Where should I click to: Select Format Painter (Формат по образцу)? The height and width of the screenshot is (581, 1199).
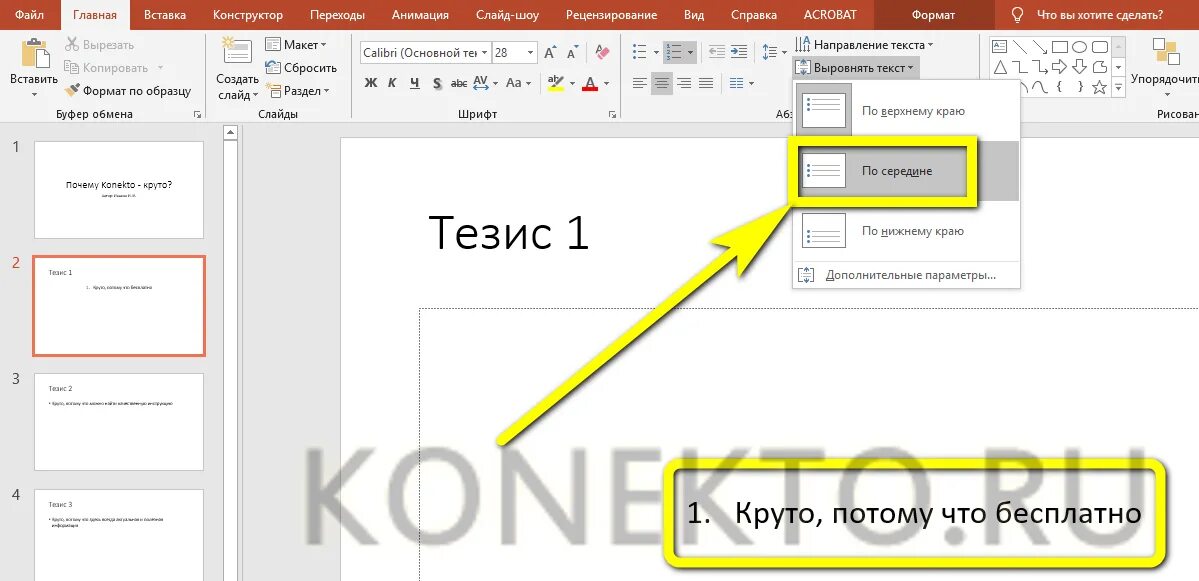(x=128, y=91)
